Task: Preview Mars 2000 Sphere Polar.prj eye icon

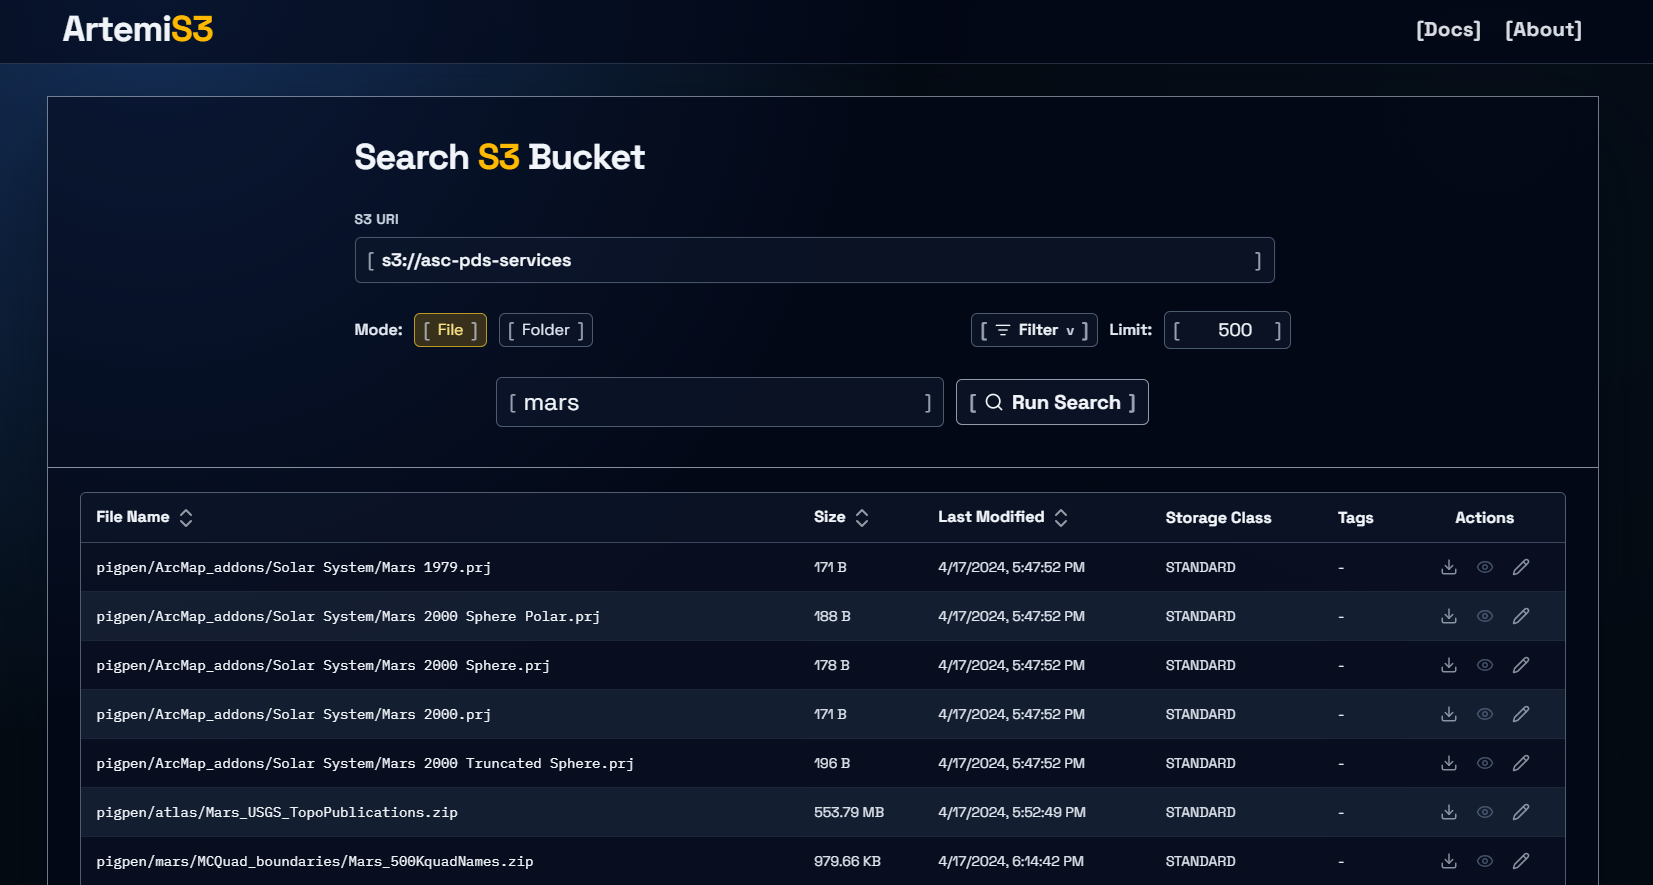Action: click(x=1485, y=616)
